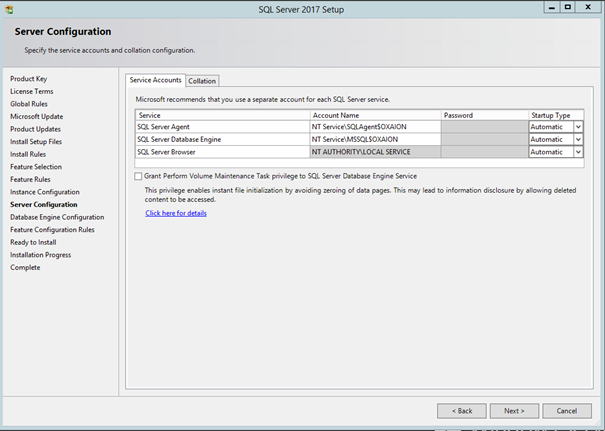The image size is (605, 431).
Task: Click Install Setup Files step in sidebar
Action: (36, 142)
